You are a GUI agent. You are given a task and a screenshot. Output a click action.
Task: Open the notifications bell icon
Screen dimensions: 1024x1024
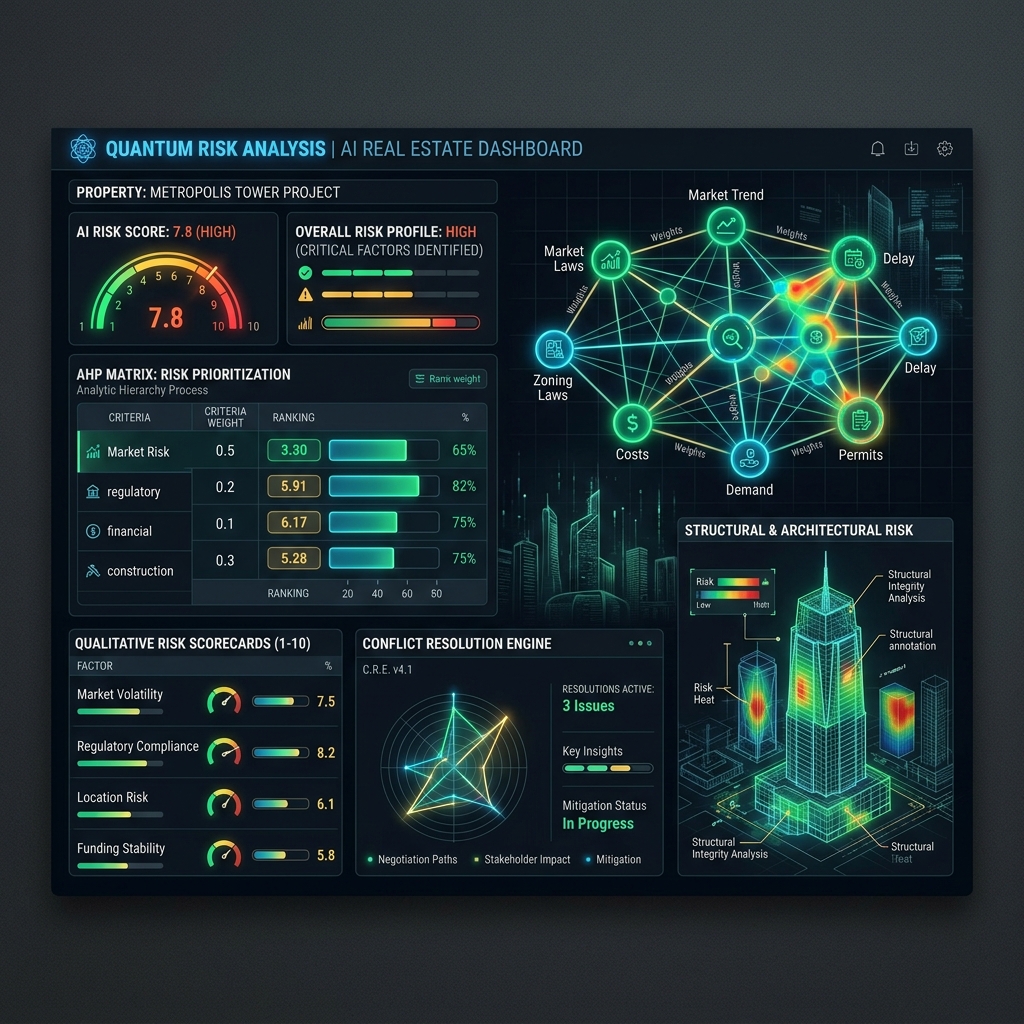point(878,149)
